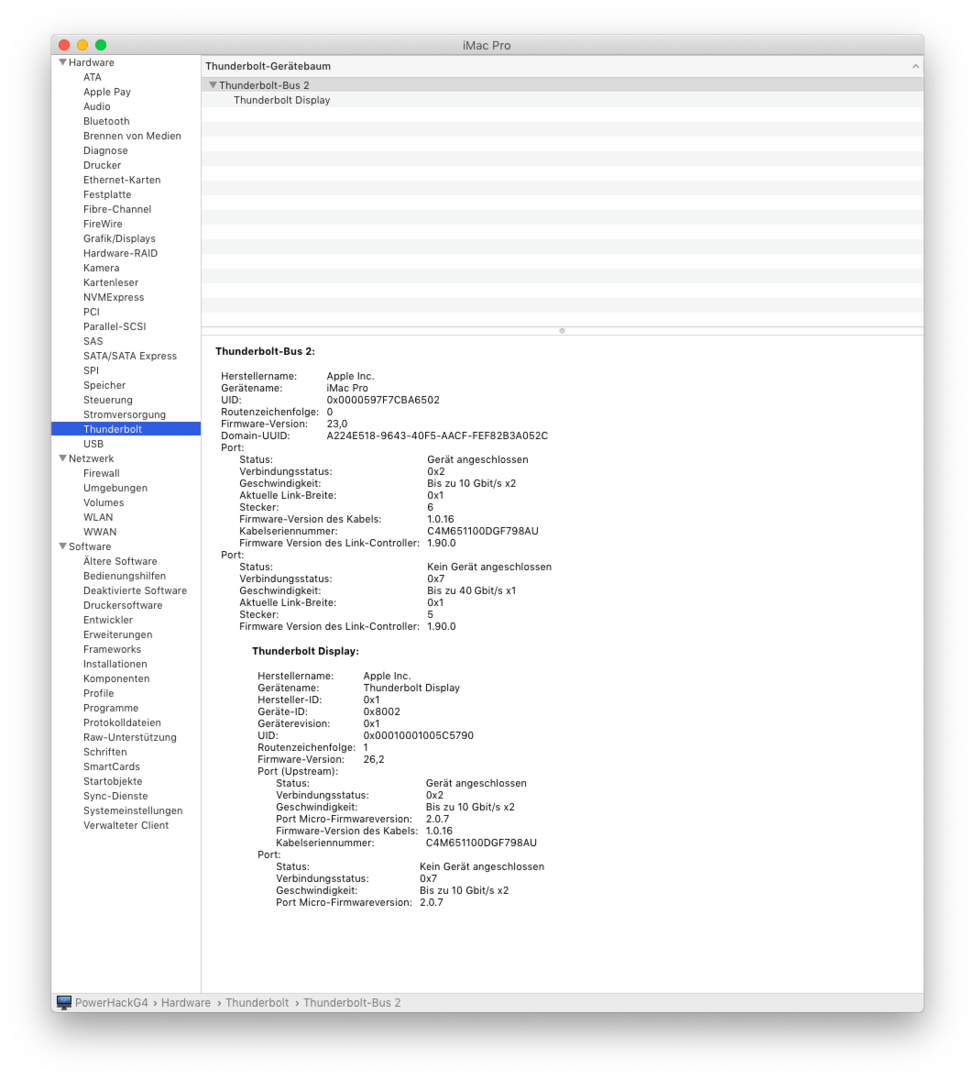The image size is (975, 1080).
Task: Open Grafik/Displays entry
Action: pos(119,238)
